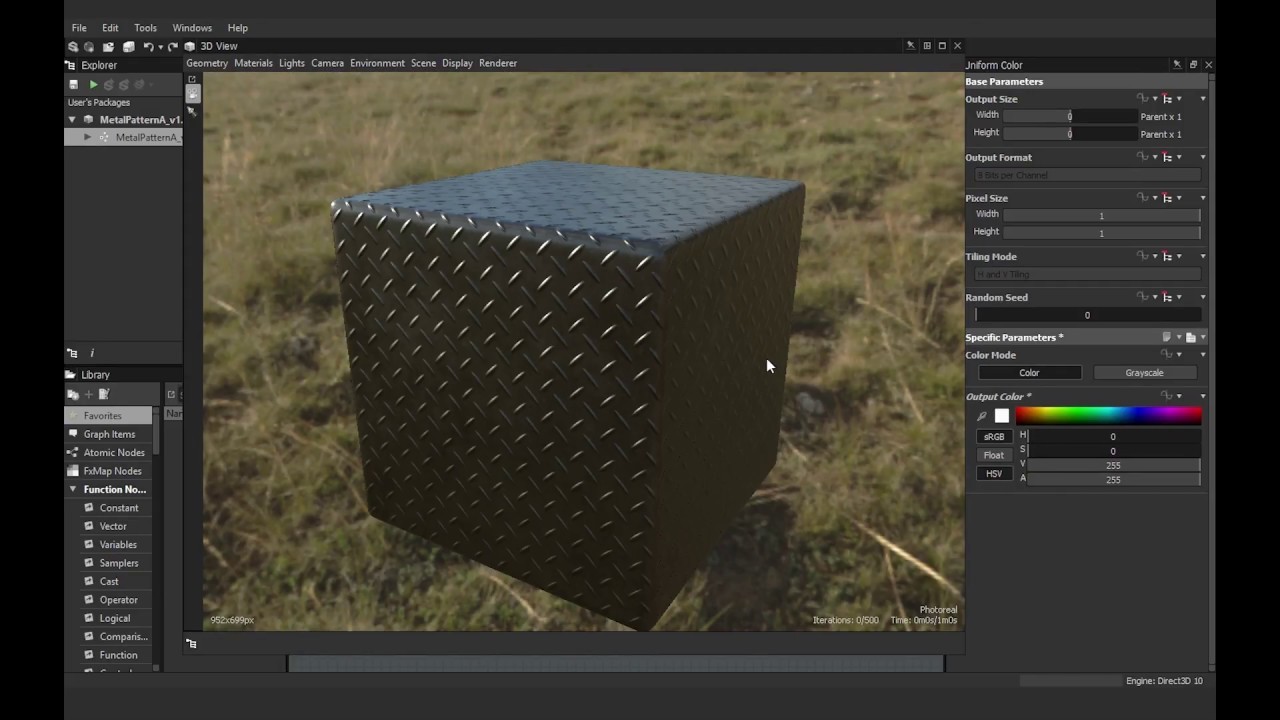This screenshot has height=720, width=1280.
Task: Click the green Play compute icon in Explorer
Action: 93,84
